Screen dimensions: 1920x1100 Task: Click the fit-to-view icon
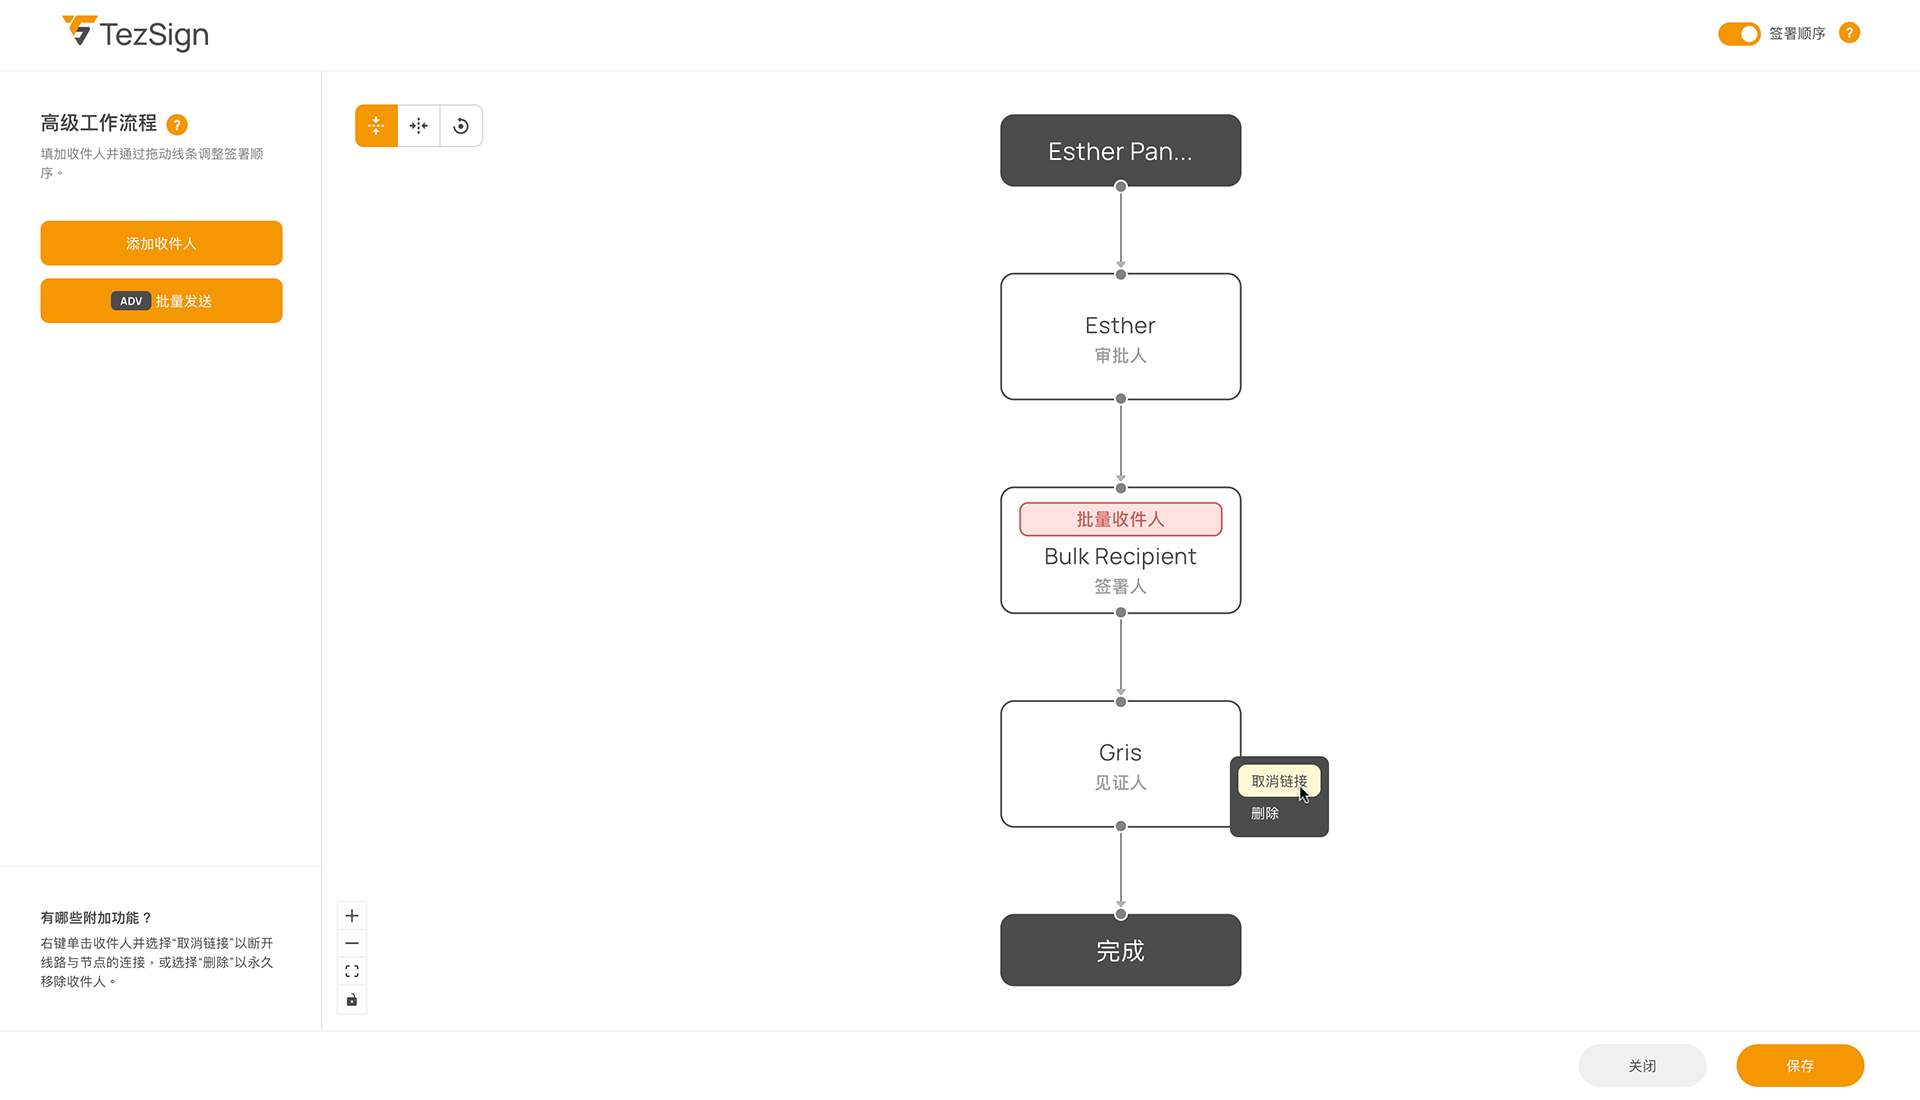point(352,972)
